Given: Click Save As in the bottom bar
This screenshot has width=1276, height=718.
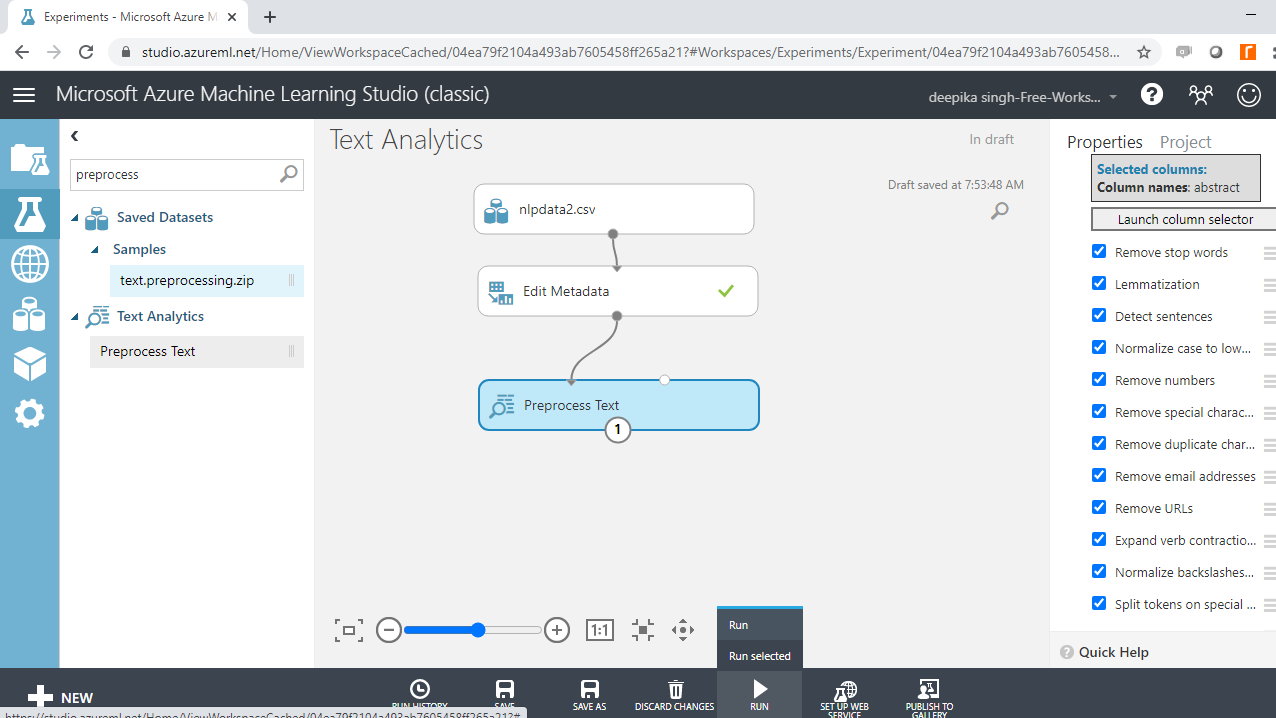Looking at the screenshot, I should tap(590, 695).
